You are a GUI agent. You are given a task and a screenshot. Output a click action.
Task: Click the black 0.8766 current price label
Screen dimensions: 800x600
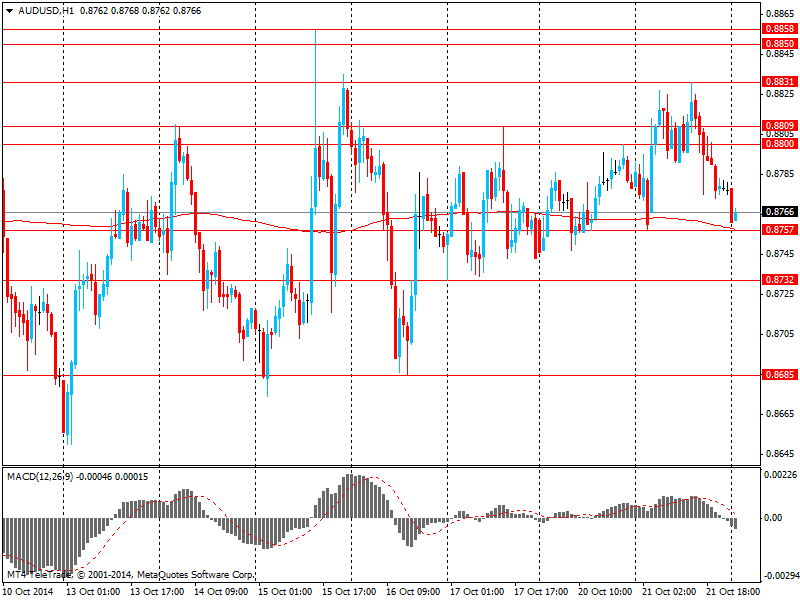(x=779, y=212)
